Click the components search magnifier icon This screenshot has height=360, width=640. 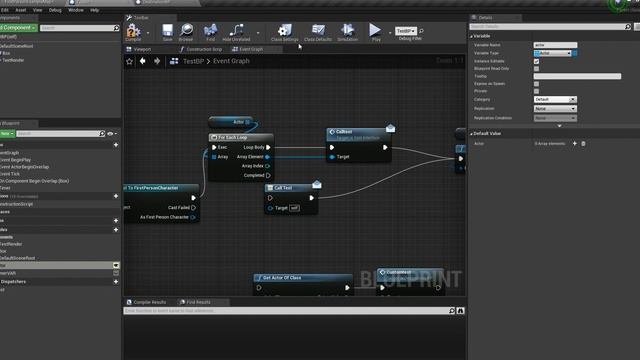click(x=116, y=28)
